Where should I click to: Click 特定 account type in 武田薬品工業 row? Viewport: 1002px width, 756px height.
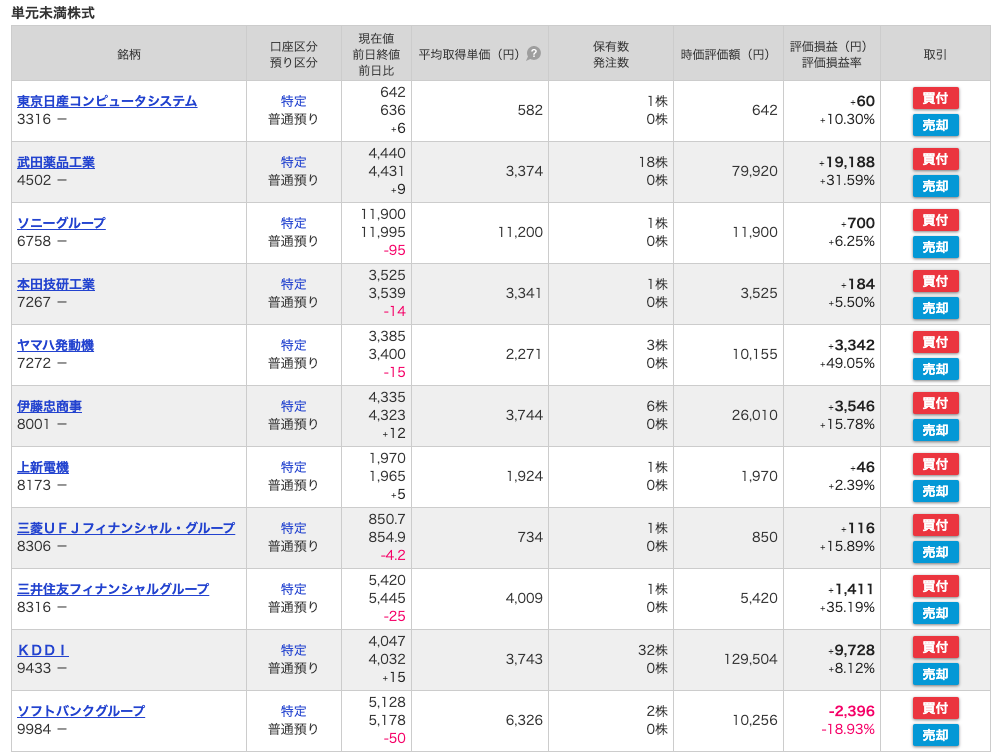click(x=293, y=162)
